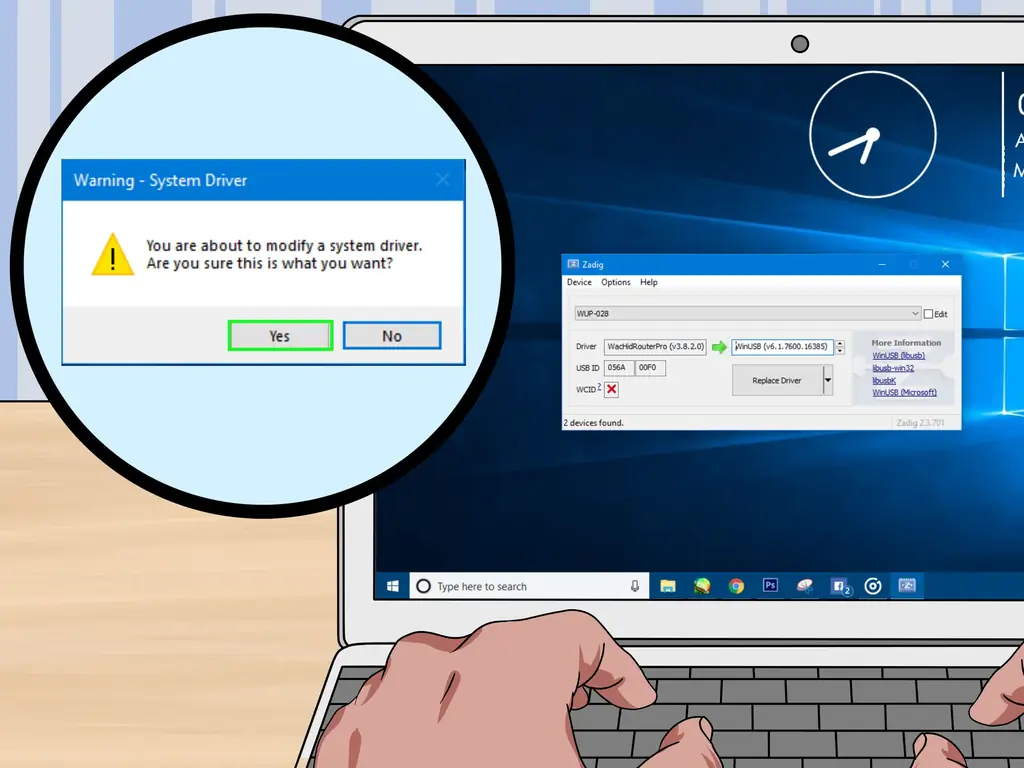Step the target driver selection downward
Screen dimensions: 1024x768
(840, 351)
